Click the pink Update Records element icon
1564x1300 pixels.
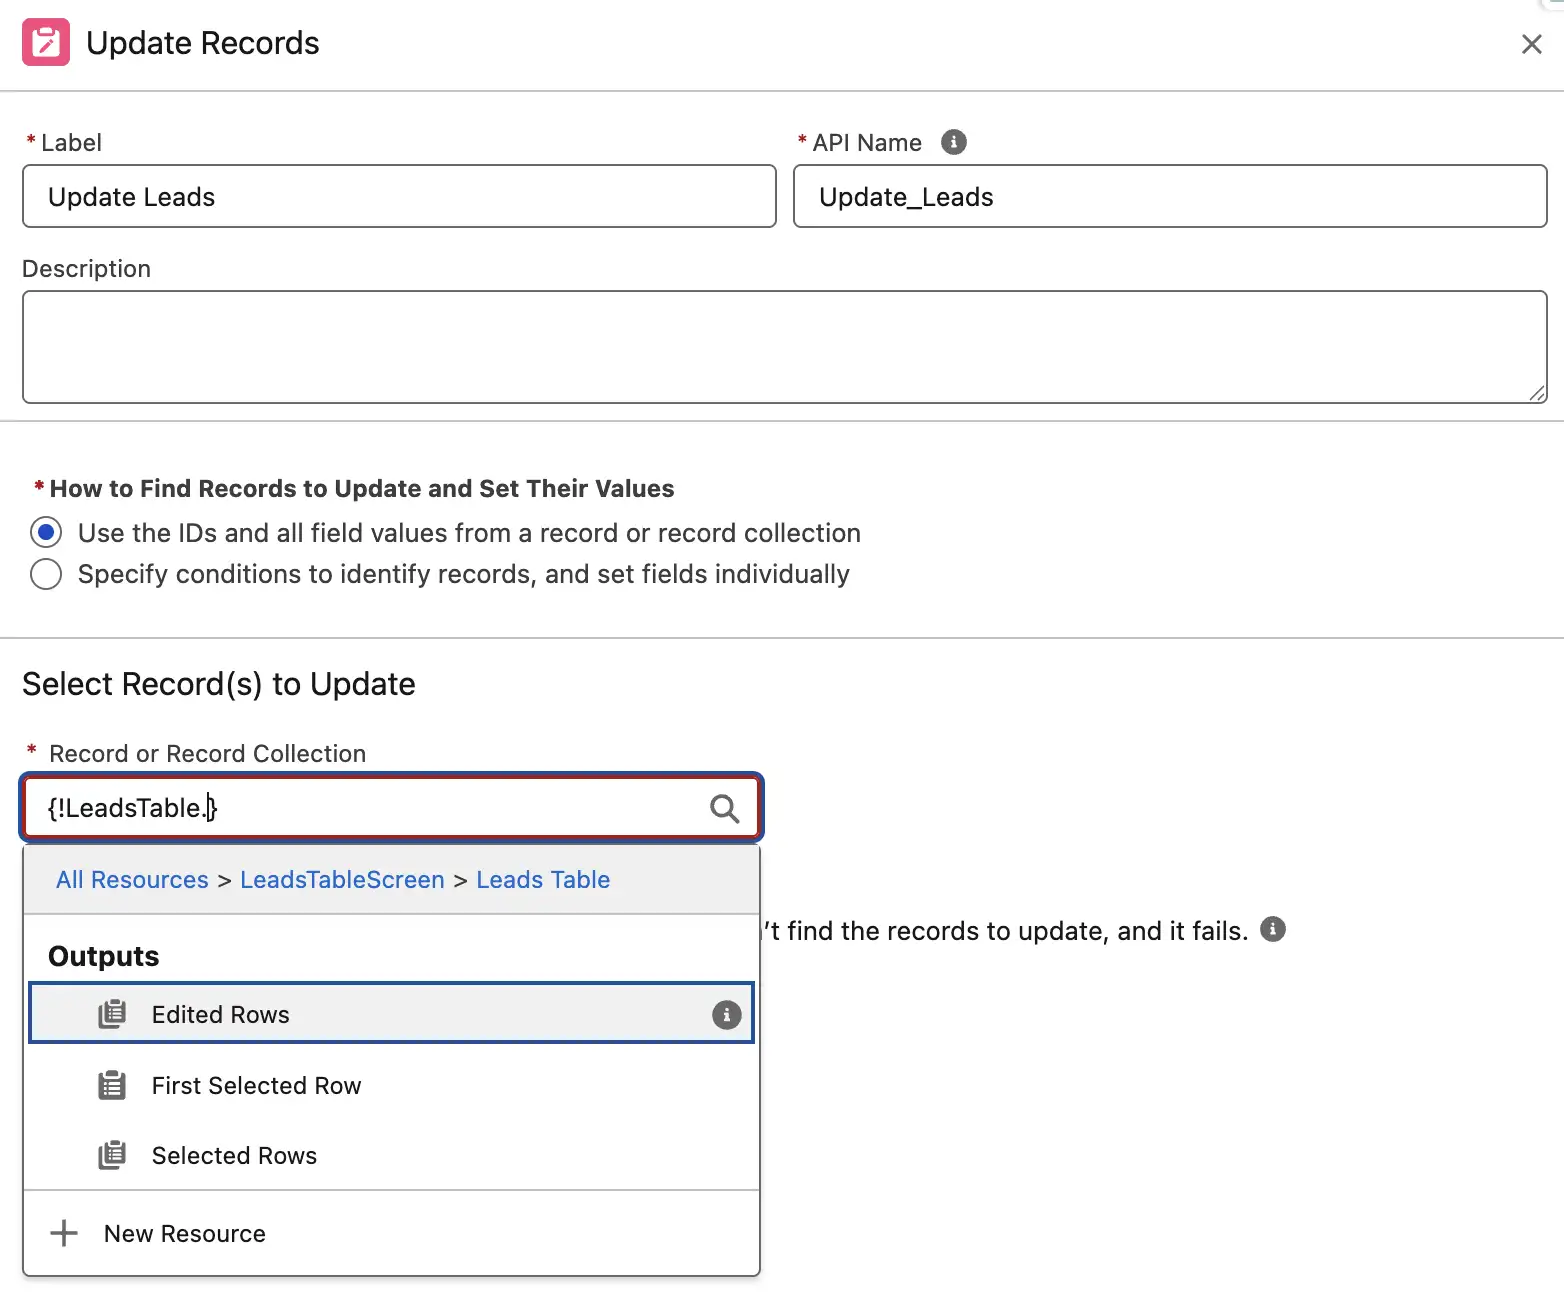click(x=45, y=42)
